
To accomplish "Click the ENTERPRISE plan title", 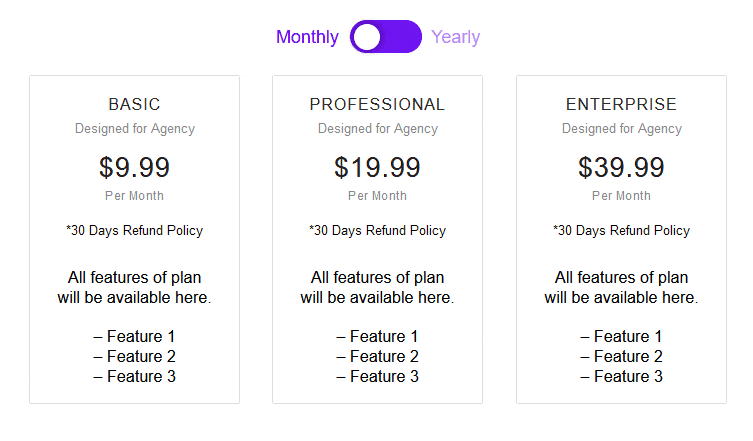I will (x=621, y=104).
